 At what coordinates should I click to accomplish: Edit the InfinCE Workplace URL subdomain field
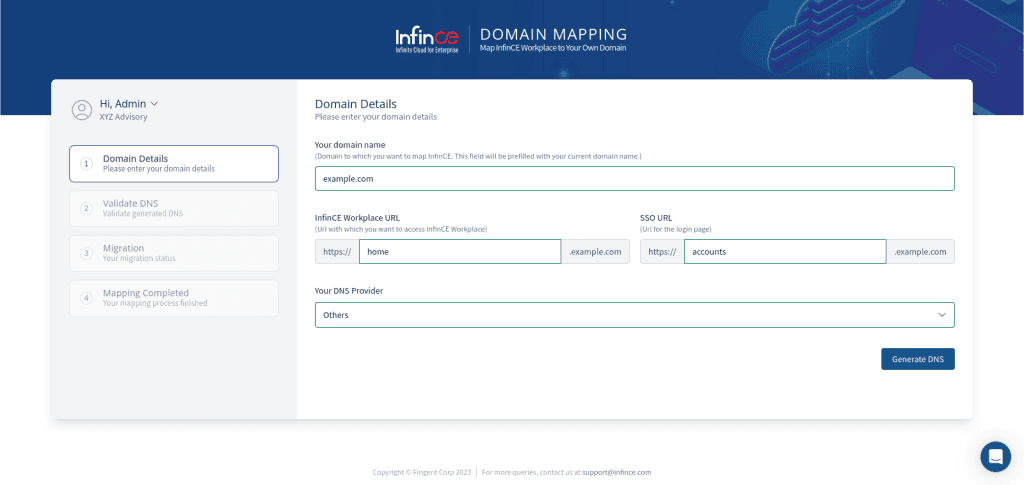click(x=460, y=251)
